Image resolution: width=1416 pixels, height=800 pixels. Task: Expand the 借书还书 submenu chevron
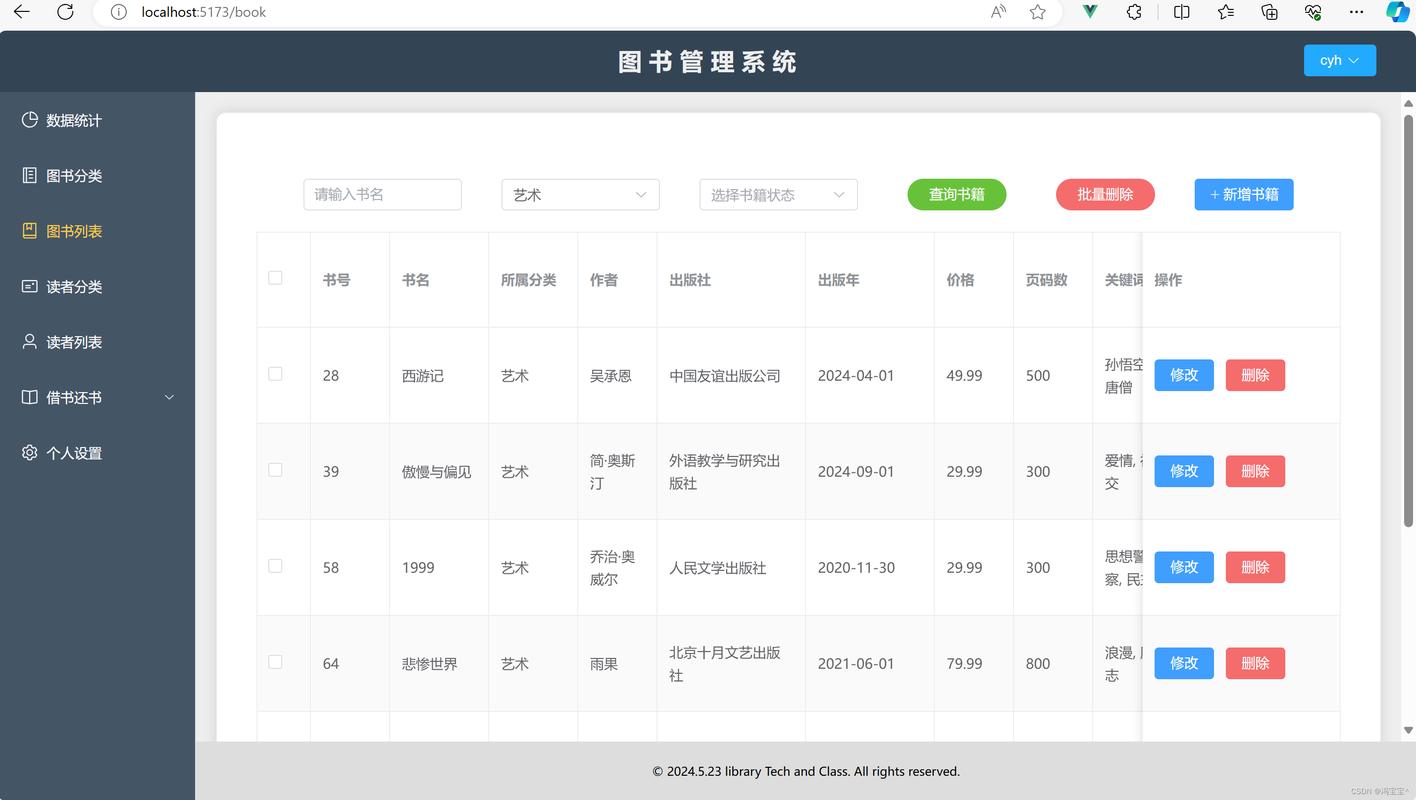[x=169, y=397]
